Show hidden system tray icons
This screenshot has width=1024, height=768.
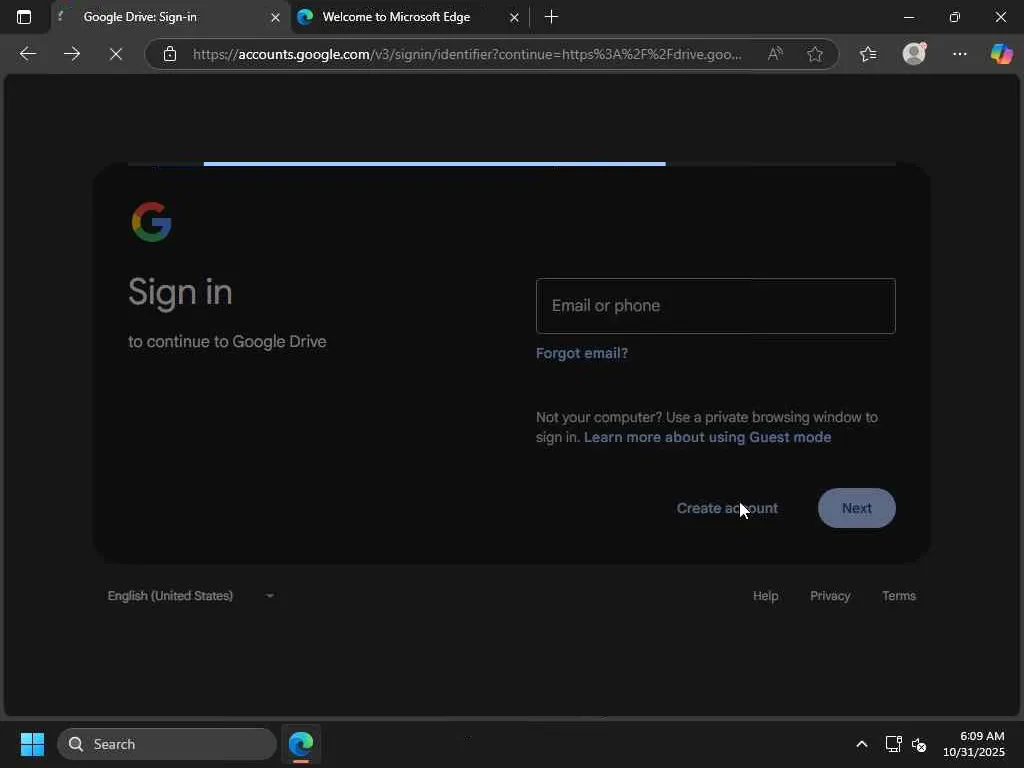tap(861, 744)
